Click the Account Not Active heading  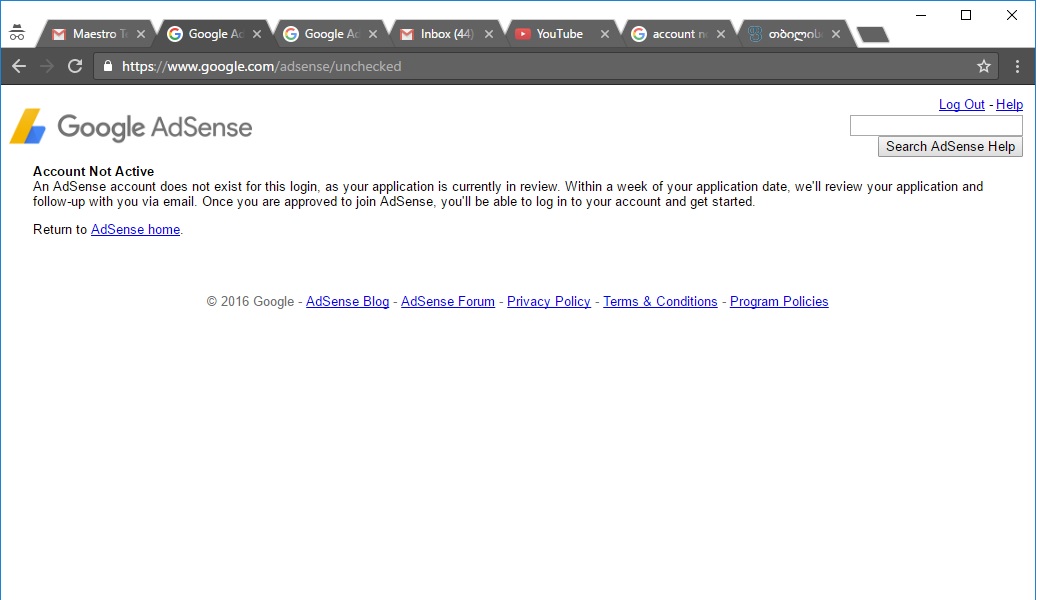(x=94, y=172)
